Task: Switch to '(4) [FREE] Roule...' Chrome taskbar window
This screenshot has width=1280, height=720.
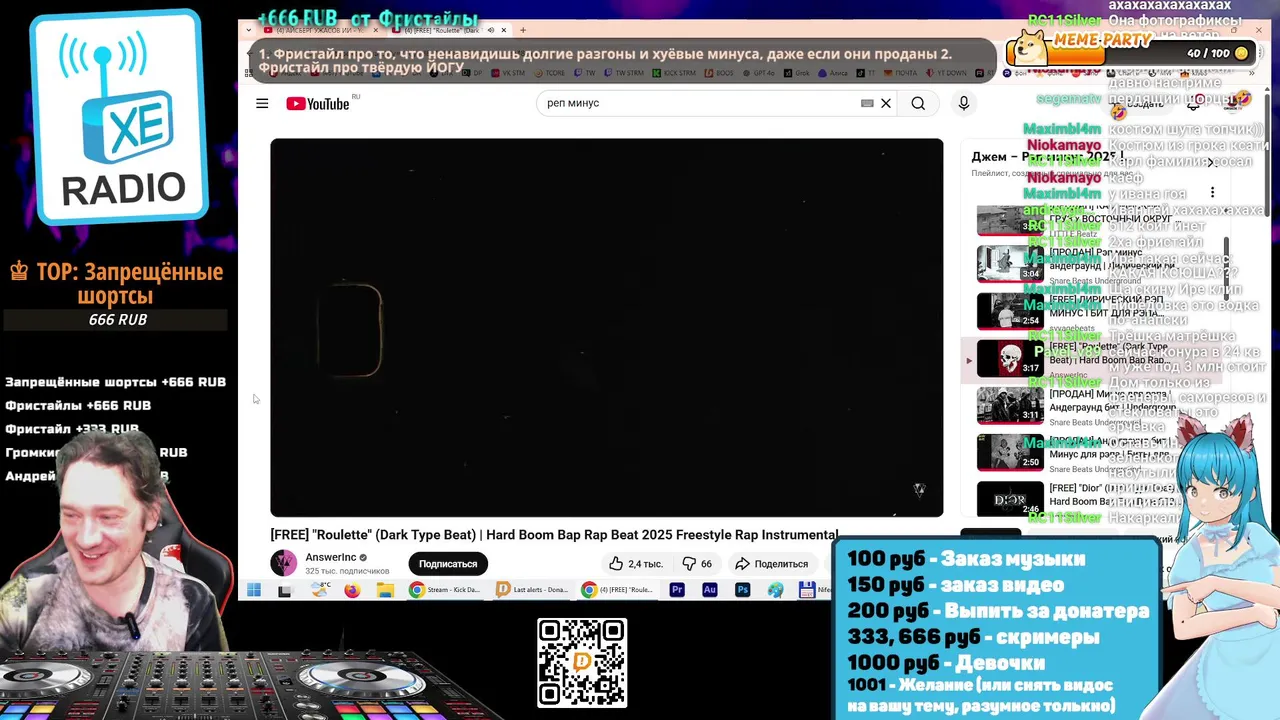Action: click(x=619, y=590)
